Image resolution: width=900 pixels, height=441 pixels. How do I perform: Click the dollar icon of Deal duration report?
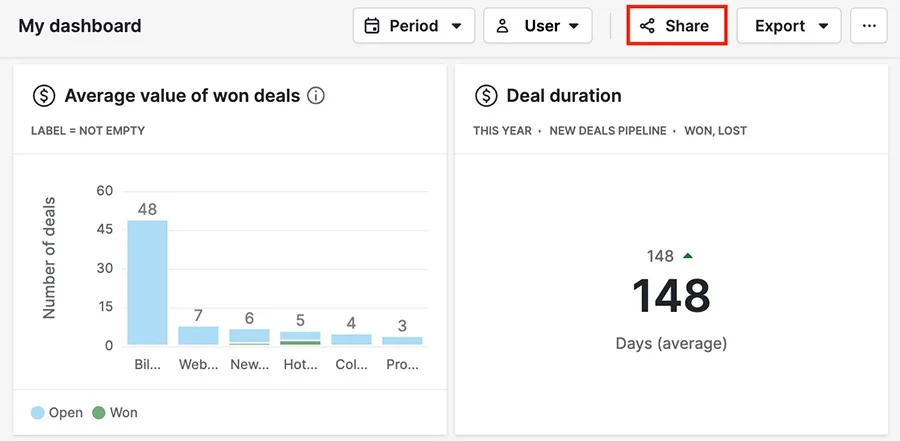pyautogui.click(x=486, y=95)
